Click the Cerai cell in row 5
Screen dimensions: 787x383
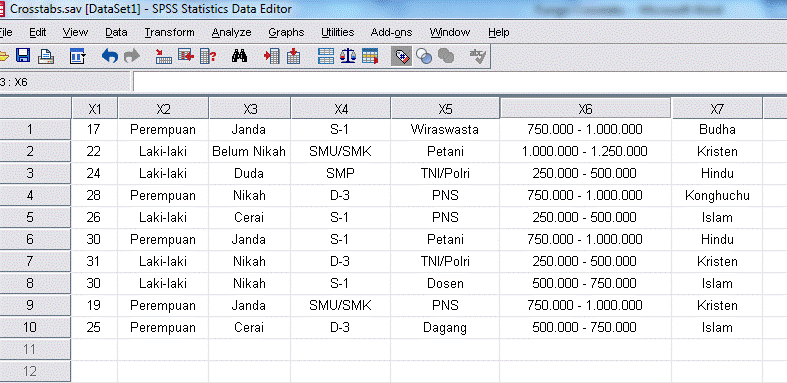point(249,217)
